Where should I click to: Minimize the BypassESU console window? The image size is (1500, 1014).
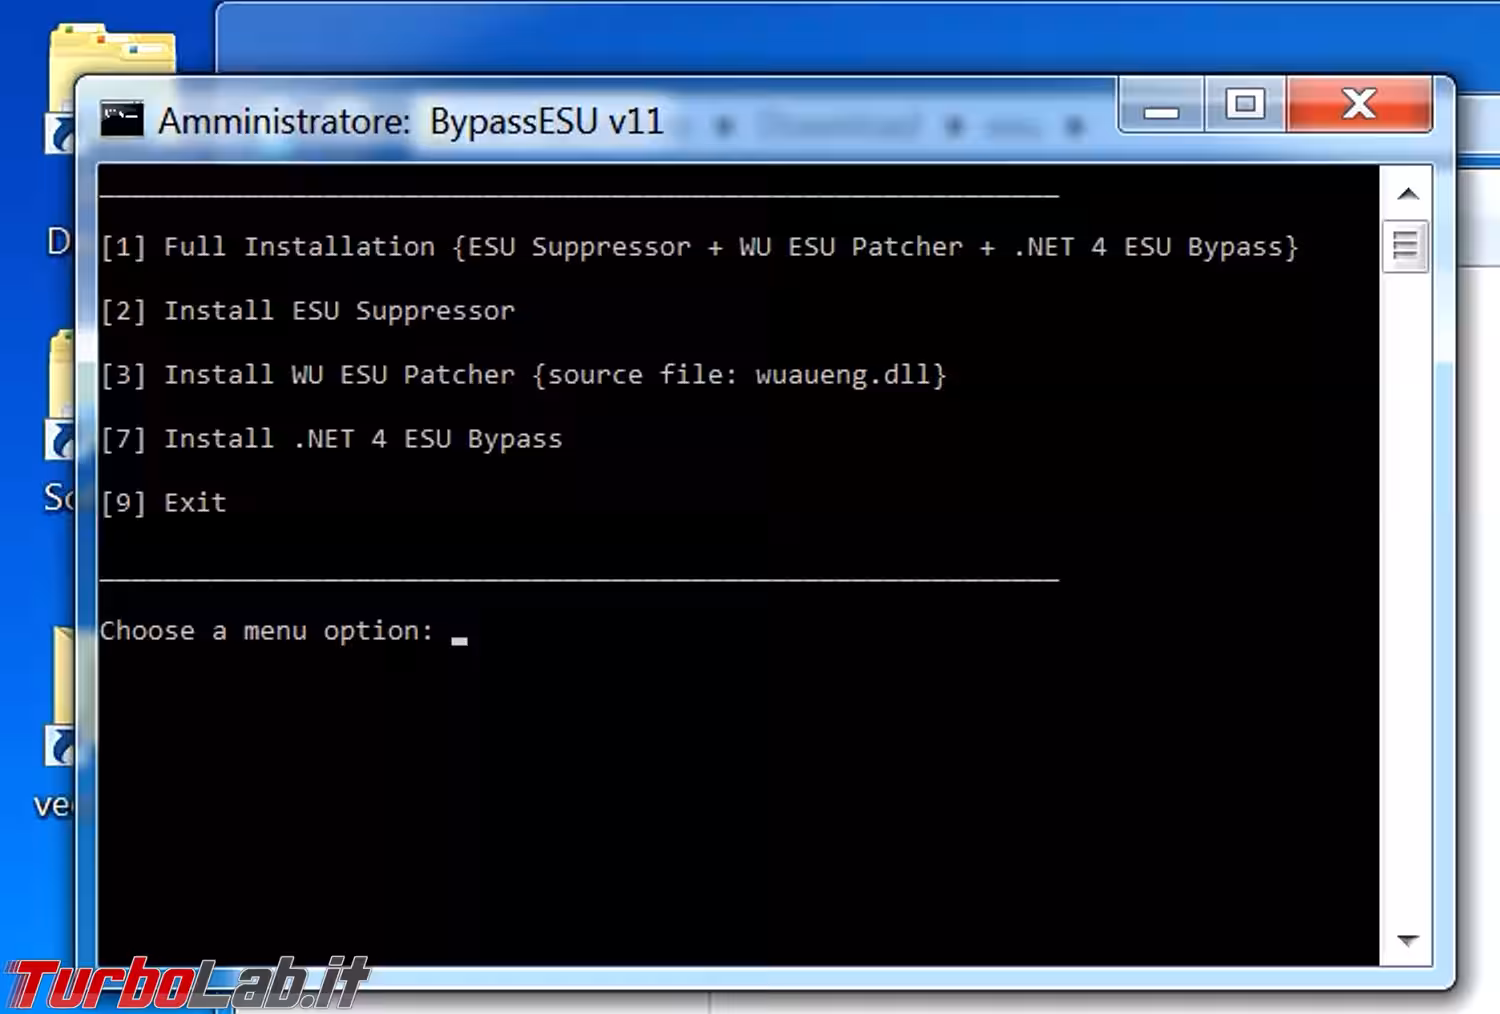(1160, 105)
